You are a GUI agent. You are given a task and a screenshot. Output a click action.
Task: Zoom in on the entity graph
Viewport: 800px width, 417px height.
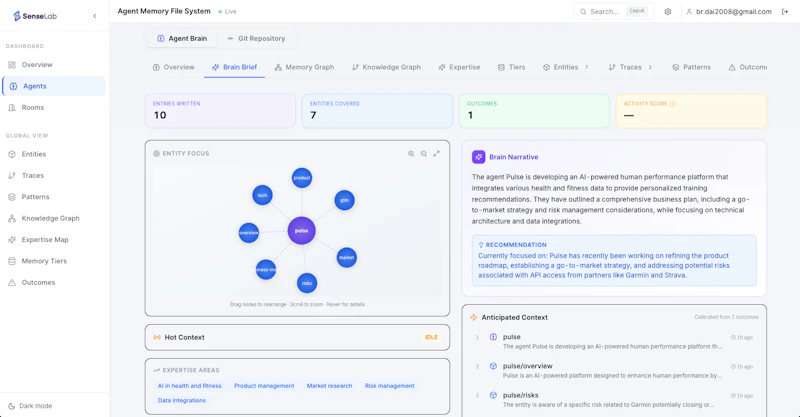point(411,154)
